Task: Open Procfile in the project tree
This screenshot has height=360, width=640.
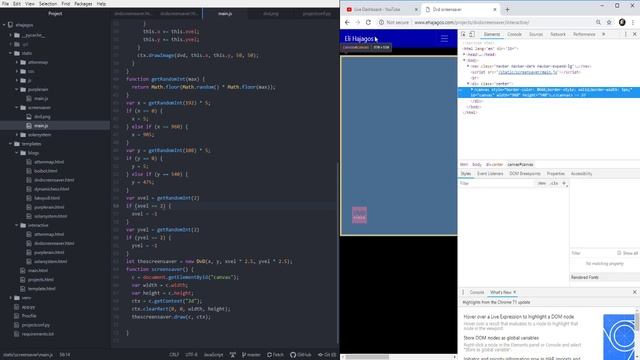Action: 29,316
